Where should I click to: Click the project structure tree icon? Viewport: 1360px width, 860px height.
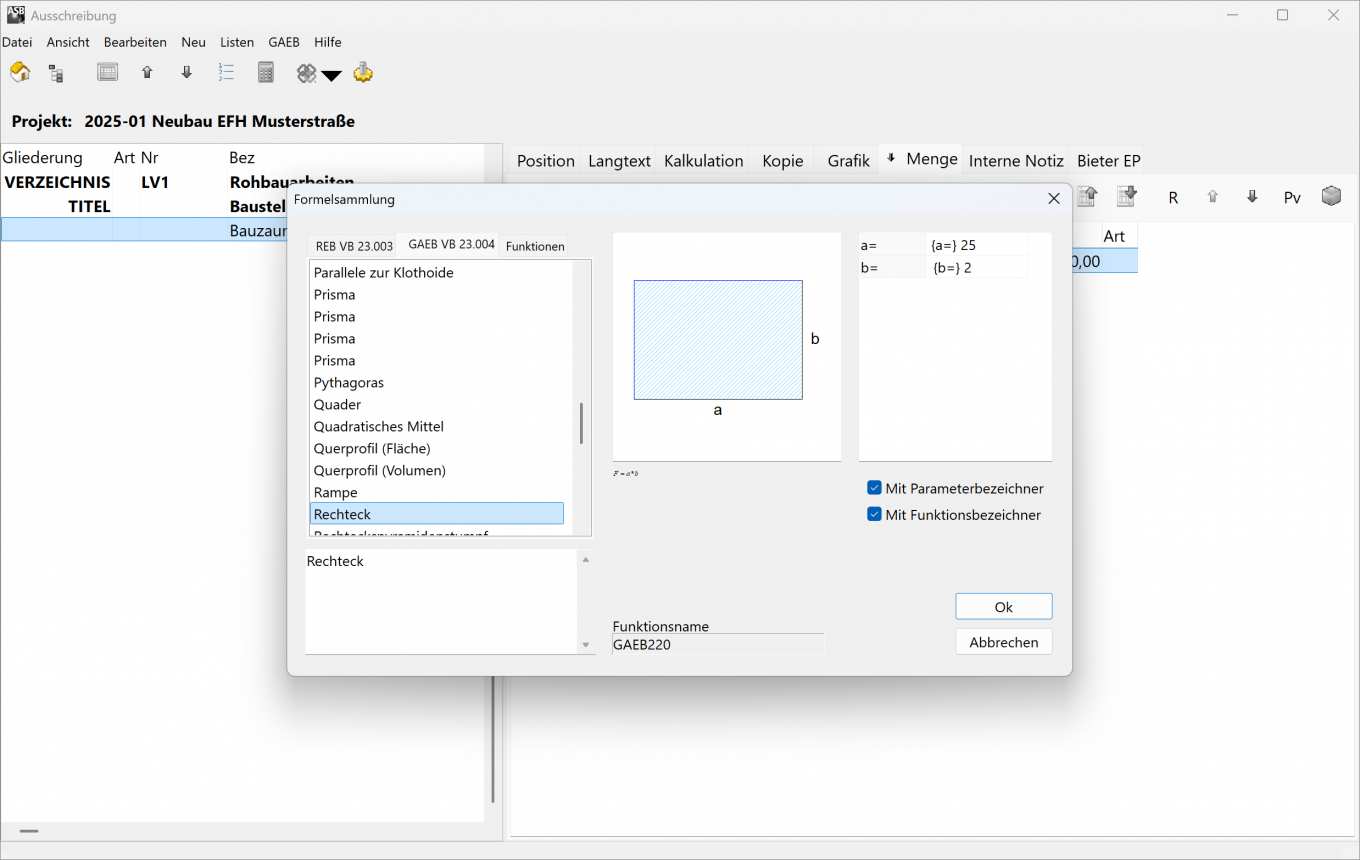[56, 73]
